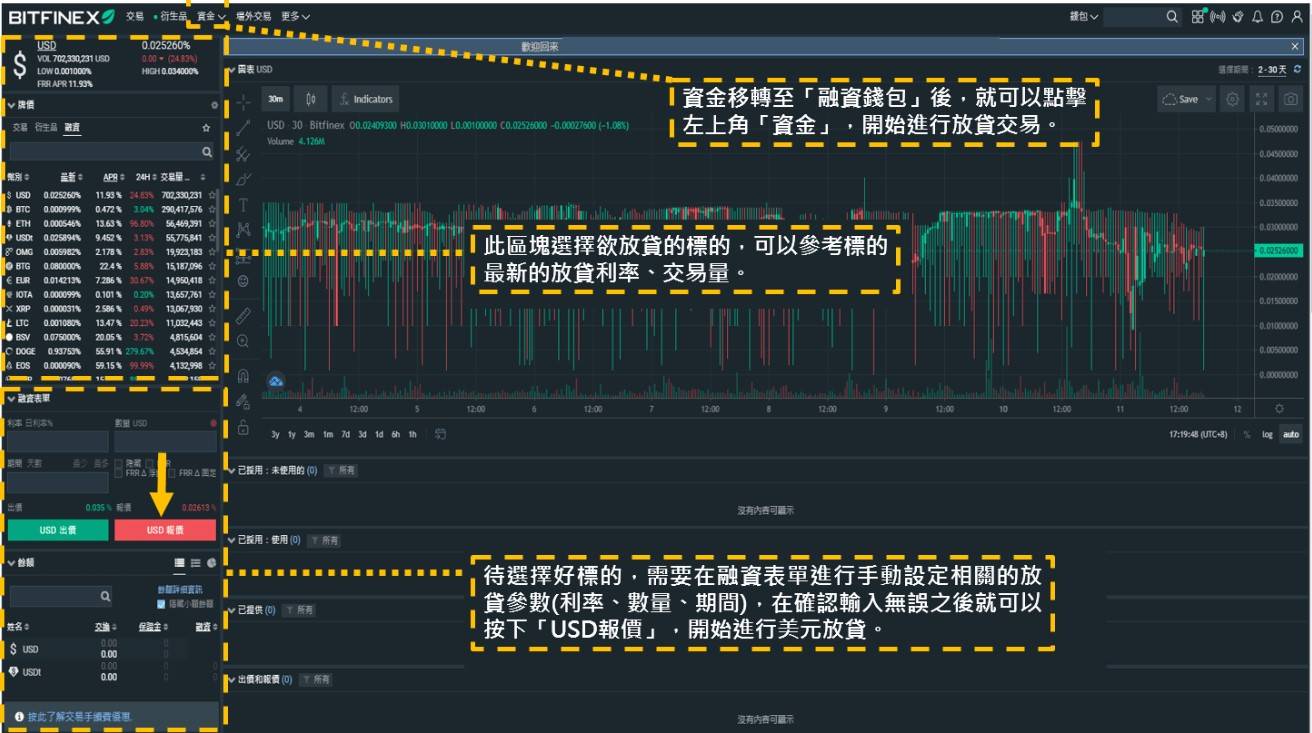Open the 交易 menu in top bar
The height and width of the screenshot is (733, 1312).
[x=135, y=17]
